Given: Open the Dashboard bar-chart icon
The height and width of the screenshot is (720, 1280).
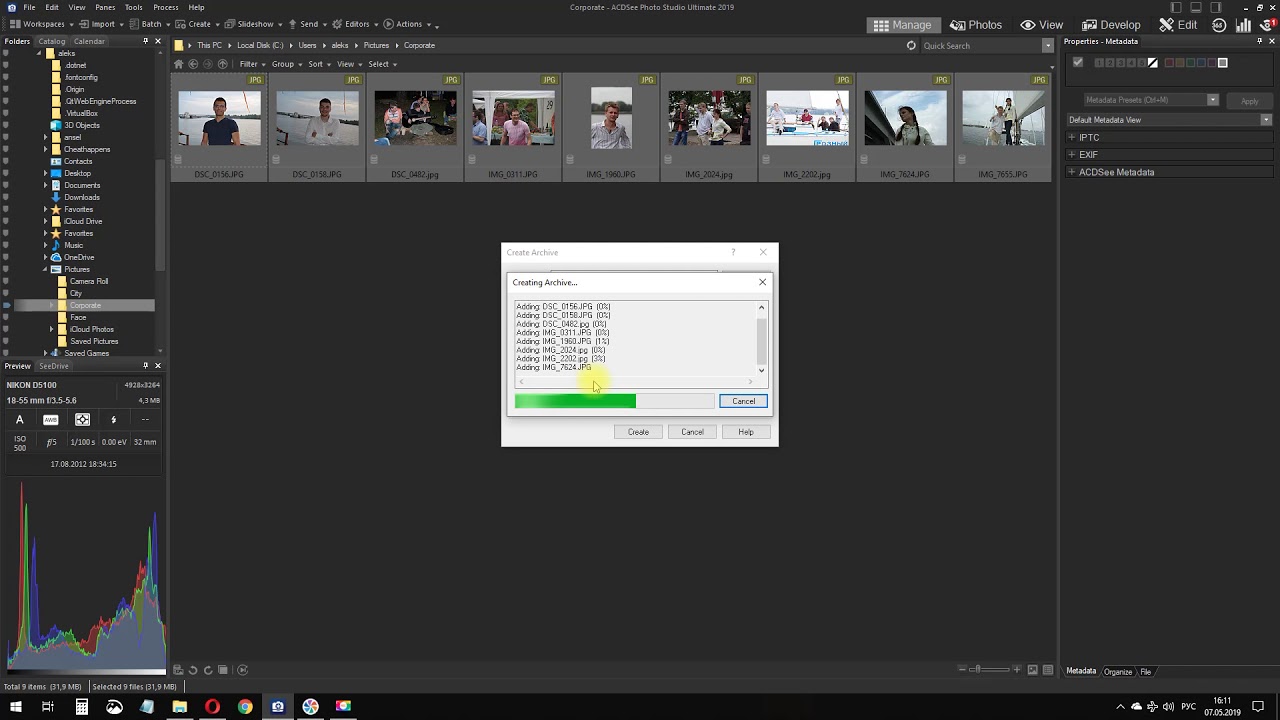Looking at the screenshot, I should coord(1245,25).
